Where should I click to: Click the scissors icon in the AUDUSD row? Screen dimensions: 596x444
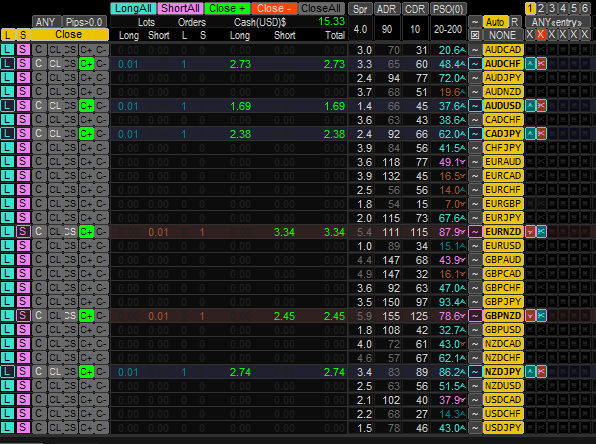tap(541, 106)
